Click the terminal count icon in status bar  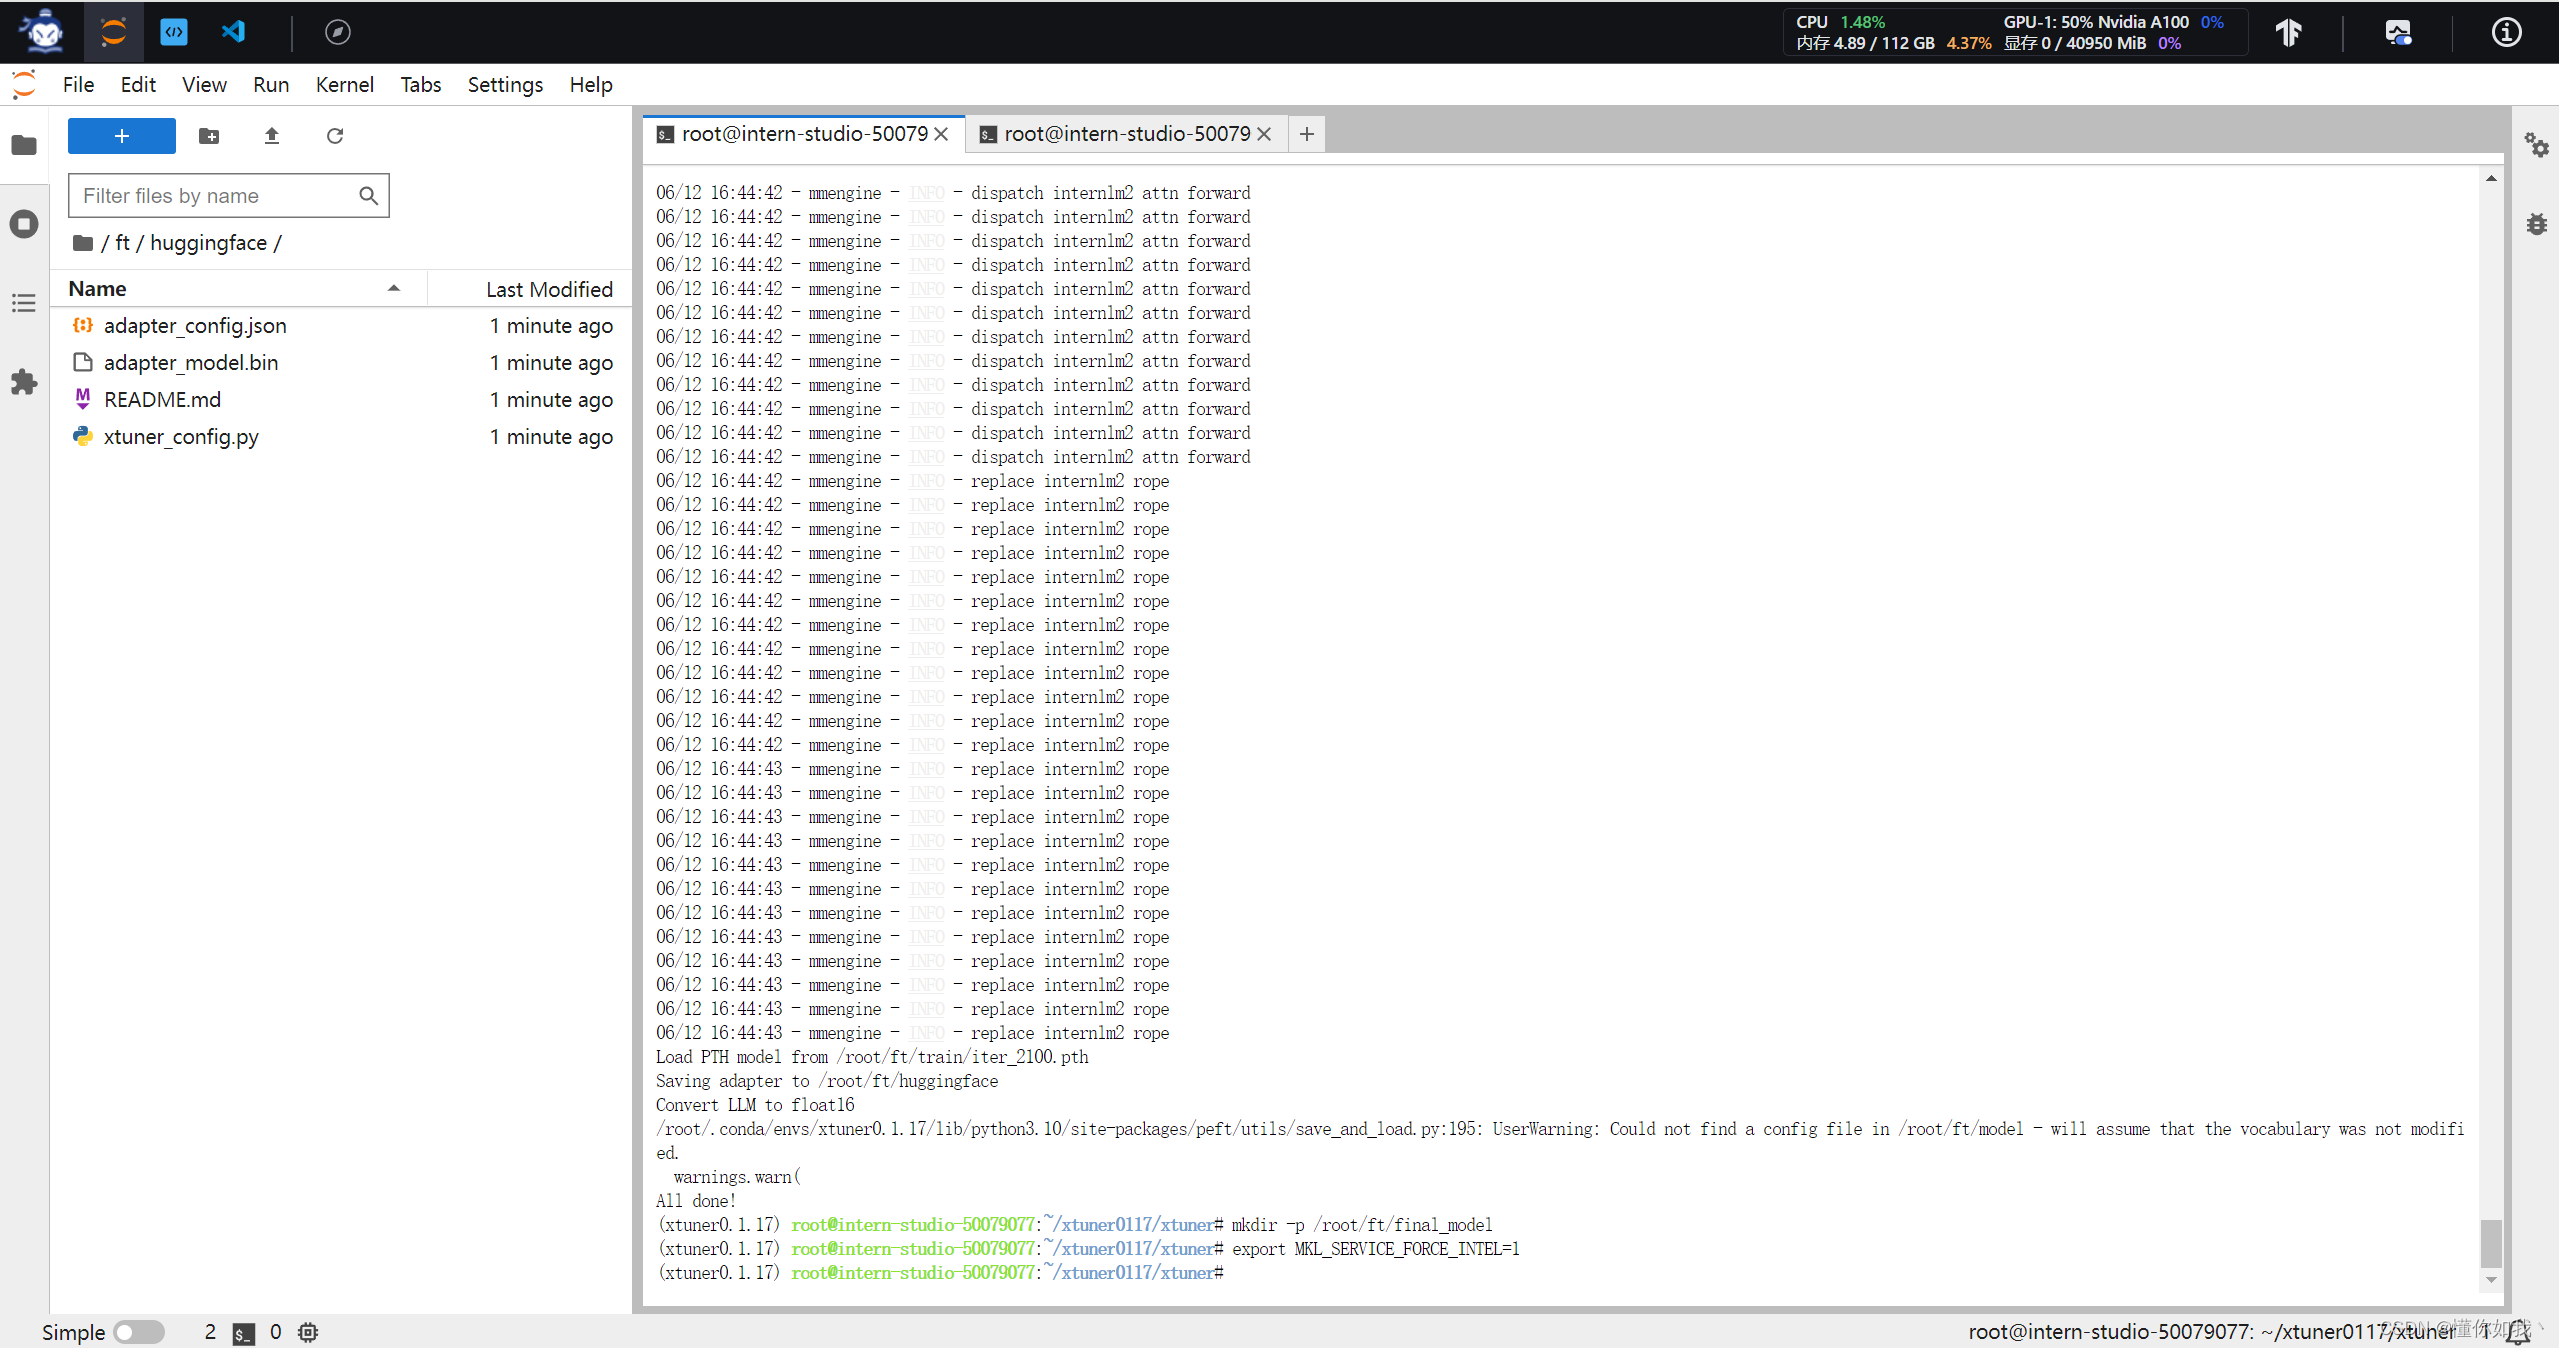[243, 1333]
